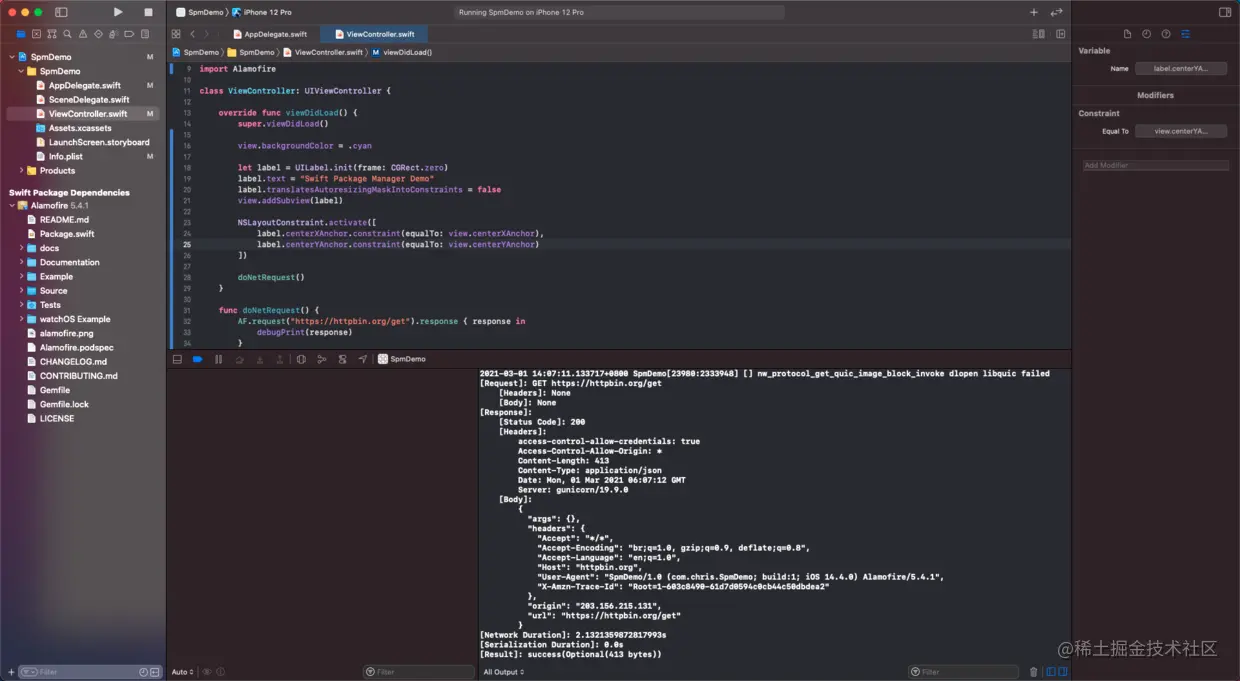The width and height of the screenshot is (1240, 681).
Task: Open Package.swift file
Action: click(67, 234)
